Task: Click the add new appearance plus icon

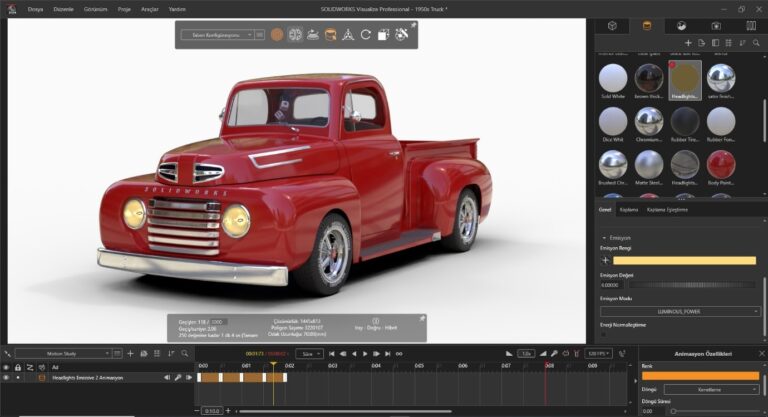Action: [687, 43]
